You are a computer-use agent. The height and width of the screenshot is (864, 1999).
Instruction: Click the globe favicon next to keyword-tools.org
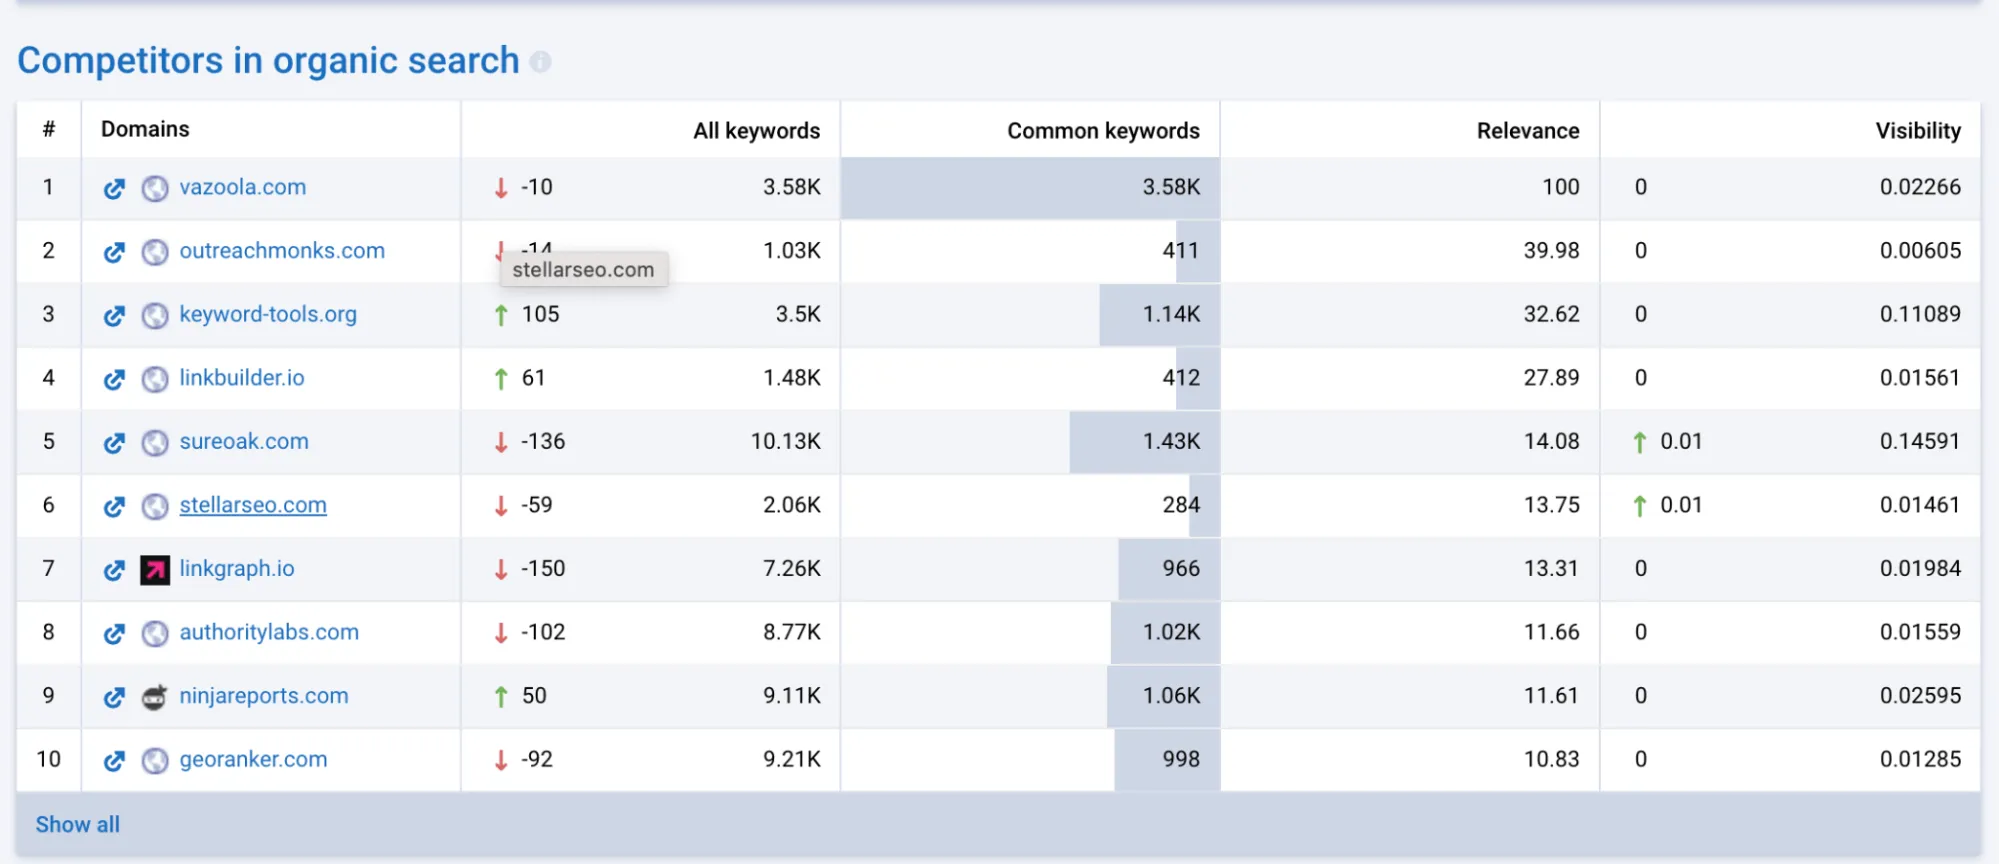(155, 315)
